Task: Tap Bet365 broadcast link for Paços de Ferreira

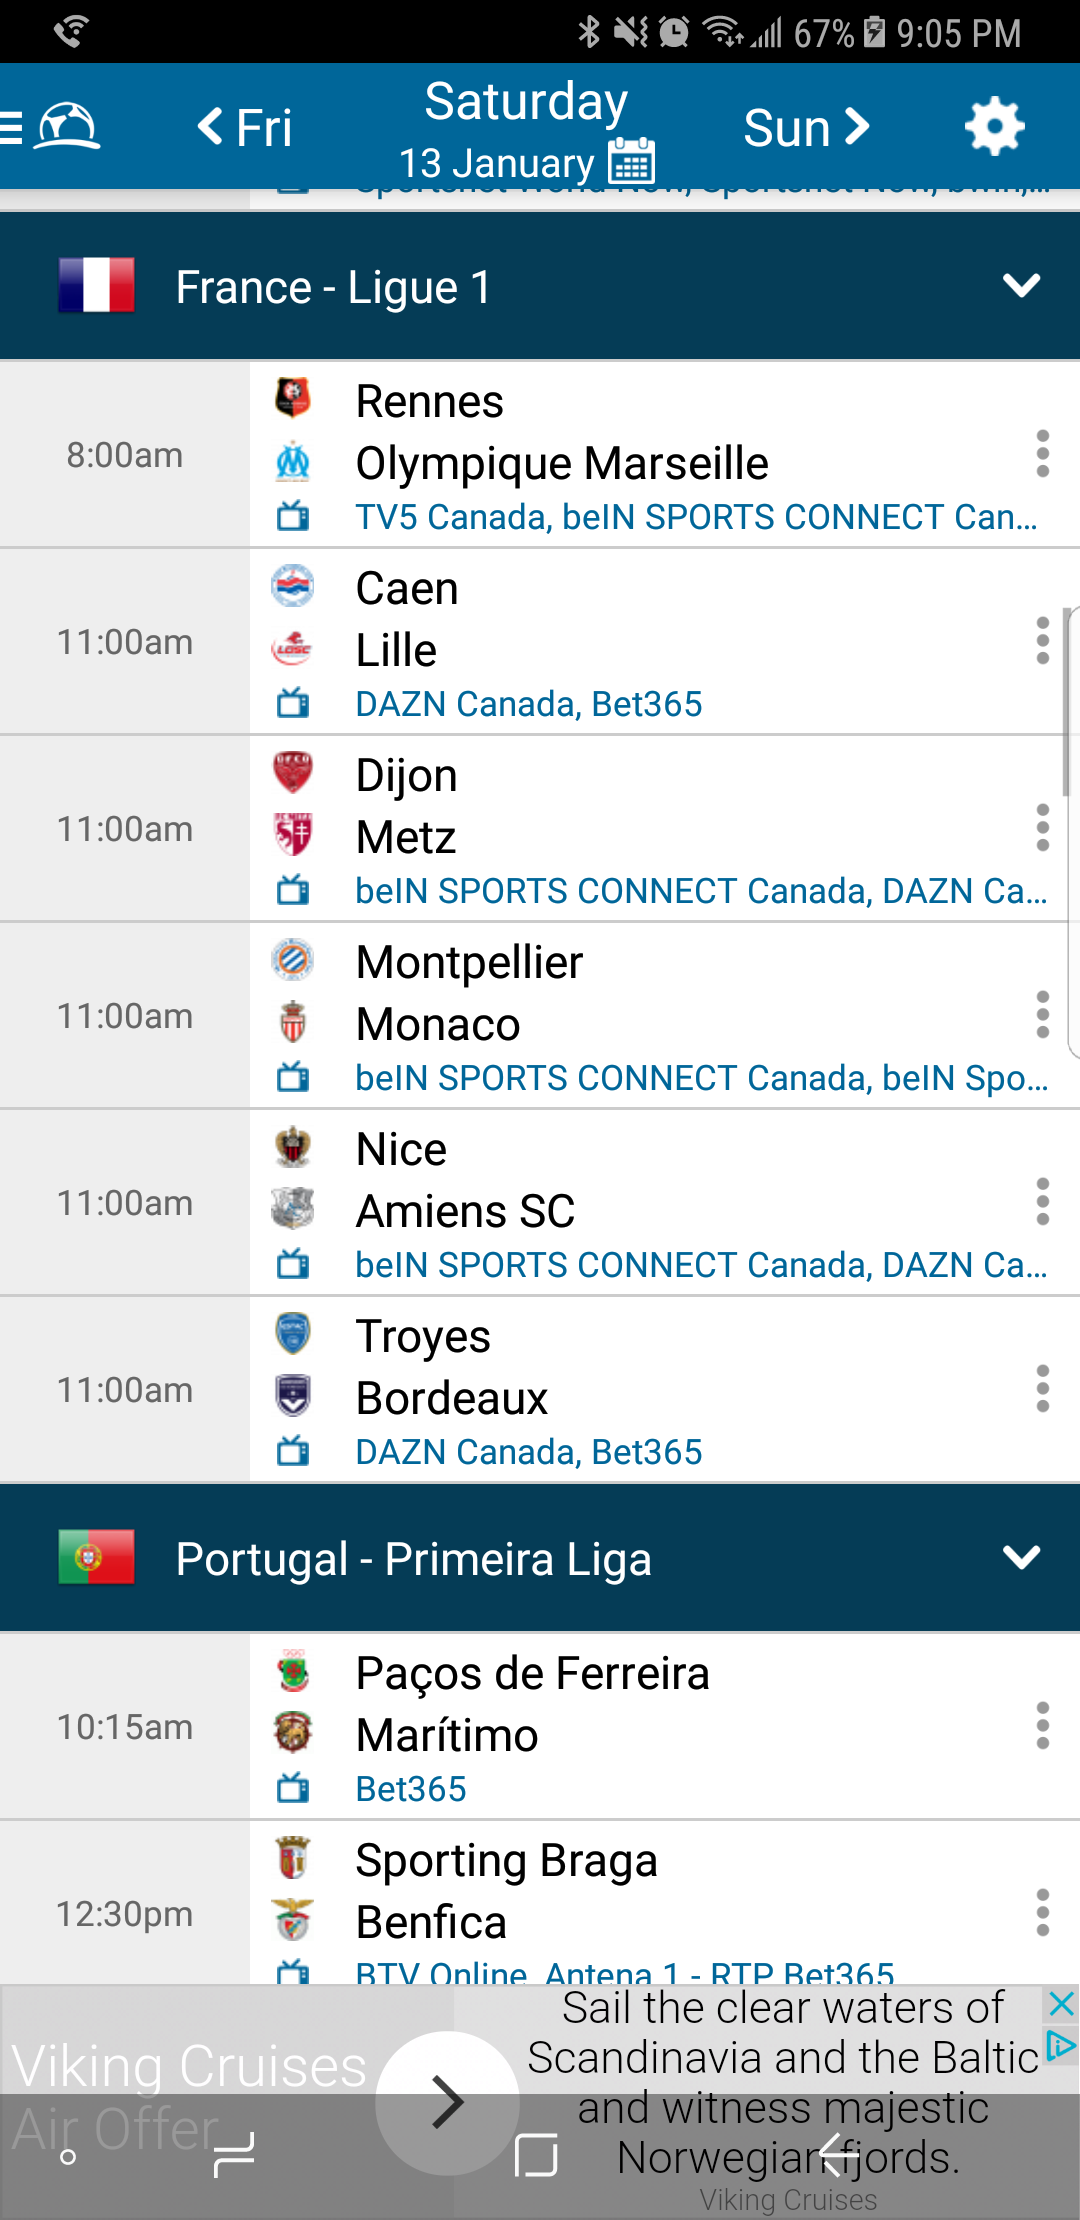Action: coord(411,1789)
